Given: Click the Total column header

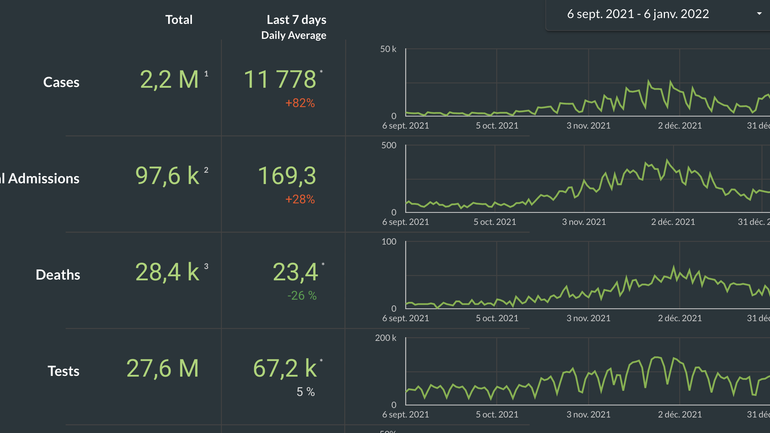Looking at the screenshot, I should click(x=179, y=20).
